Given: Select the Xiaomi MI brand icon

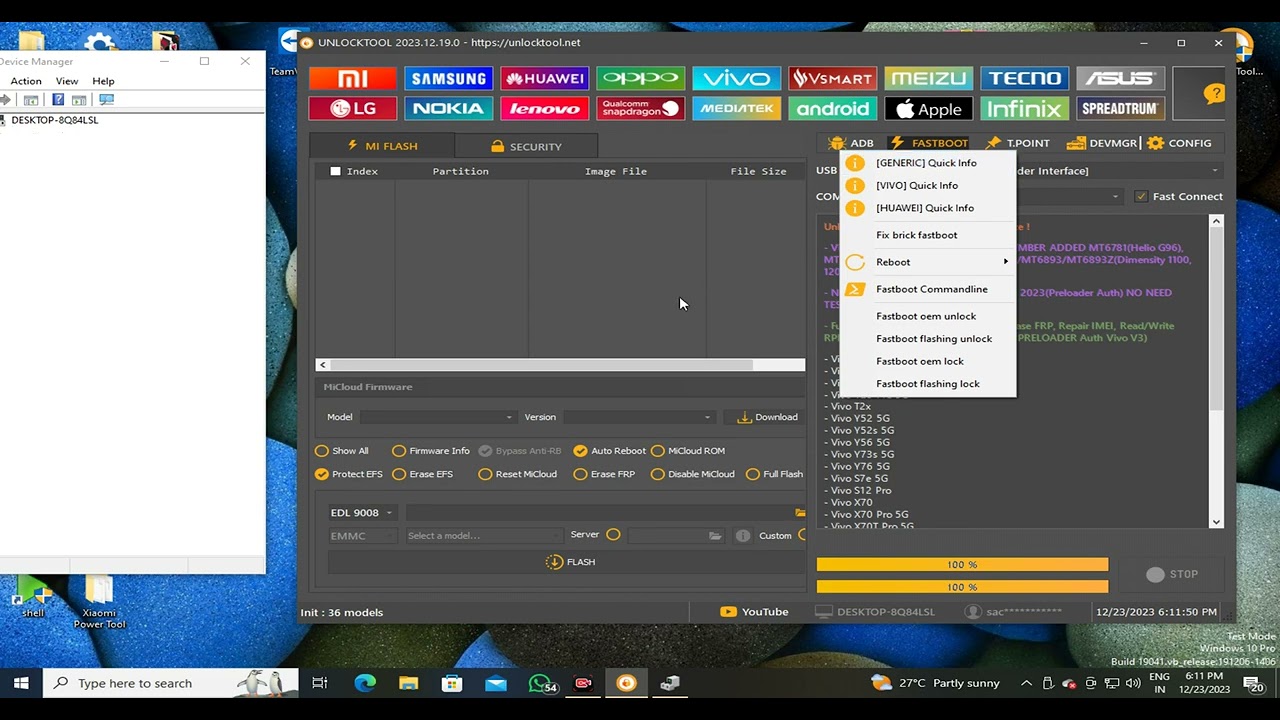Looking at the screenshot, I should coord(352,78).
